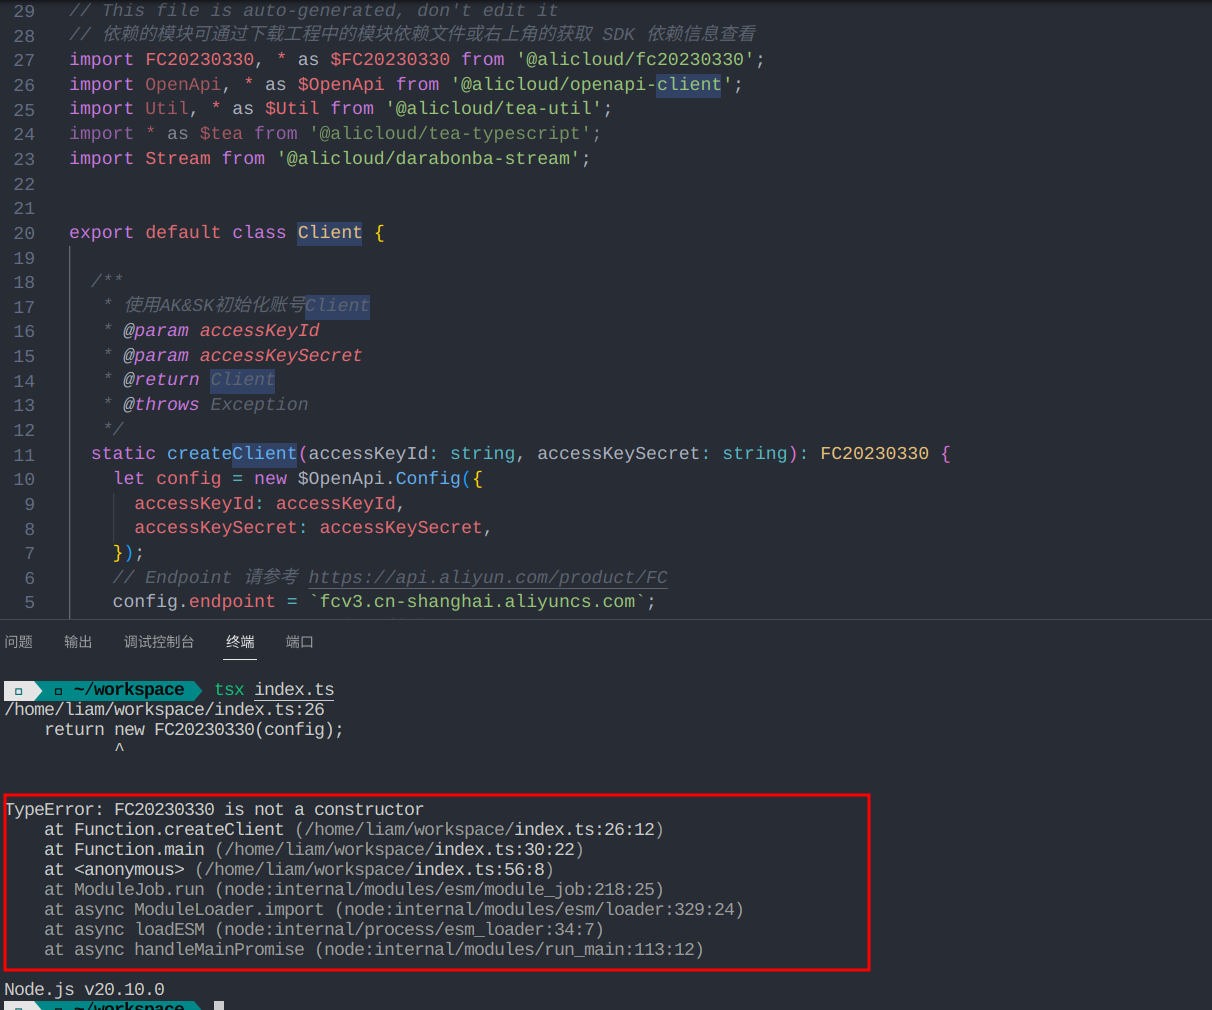Click the Client class name after 'export default class'
Viewport: 1212px width, 1010px height.
330,233
